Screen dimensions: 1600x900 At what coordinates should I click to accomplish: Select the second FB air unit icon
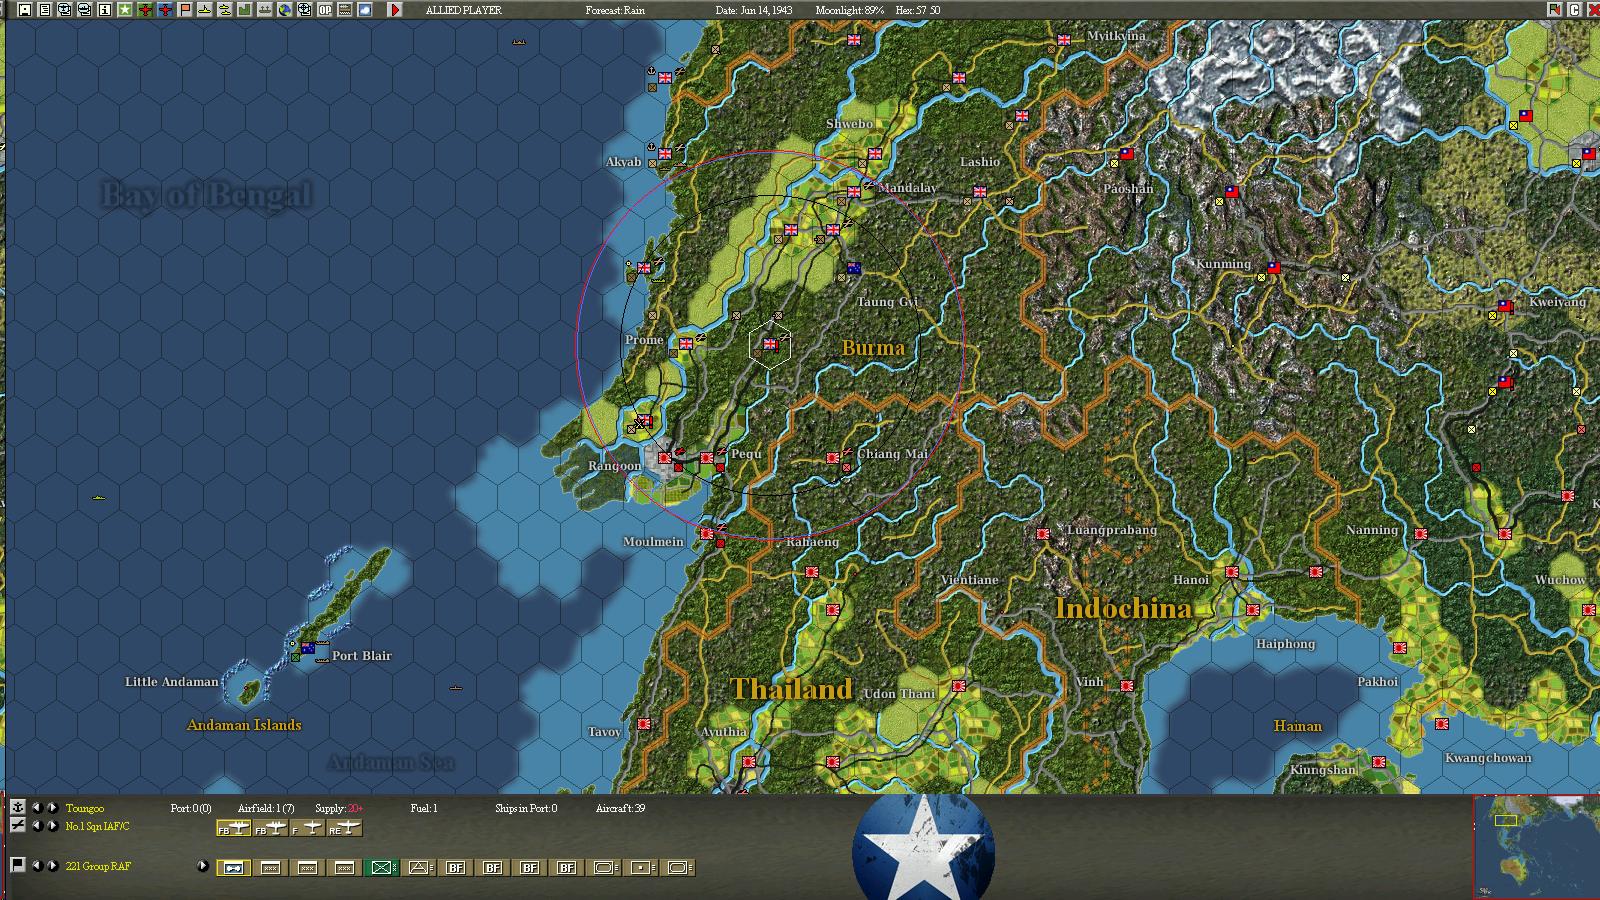click(x=271, y=828)
